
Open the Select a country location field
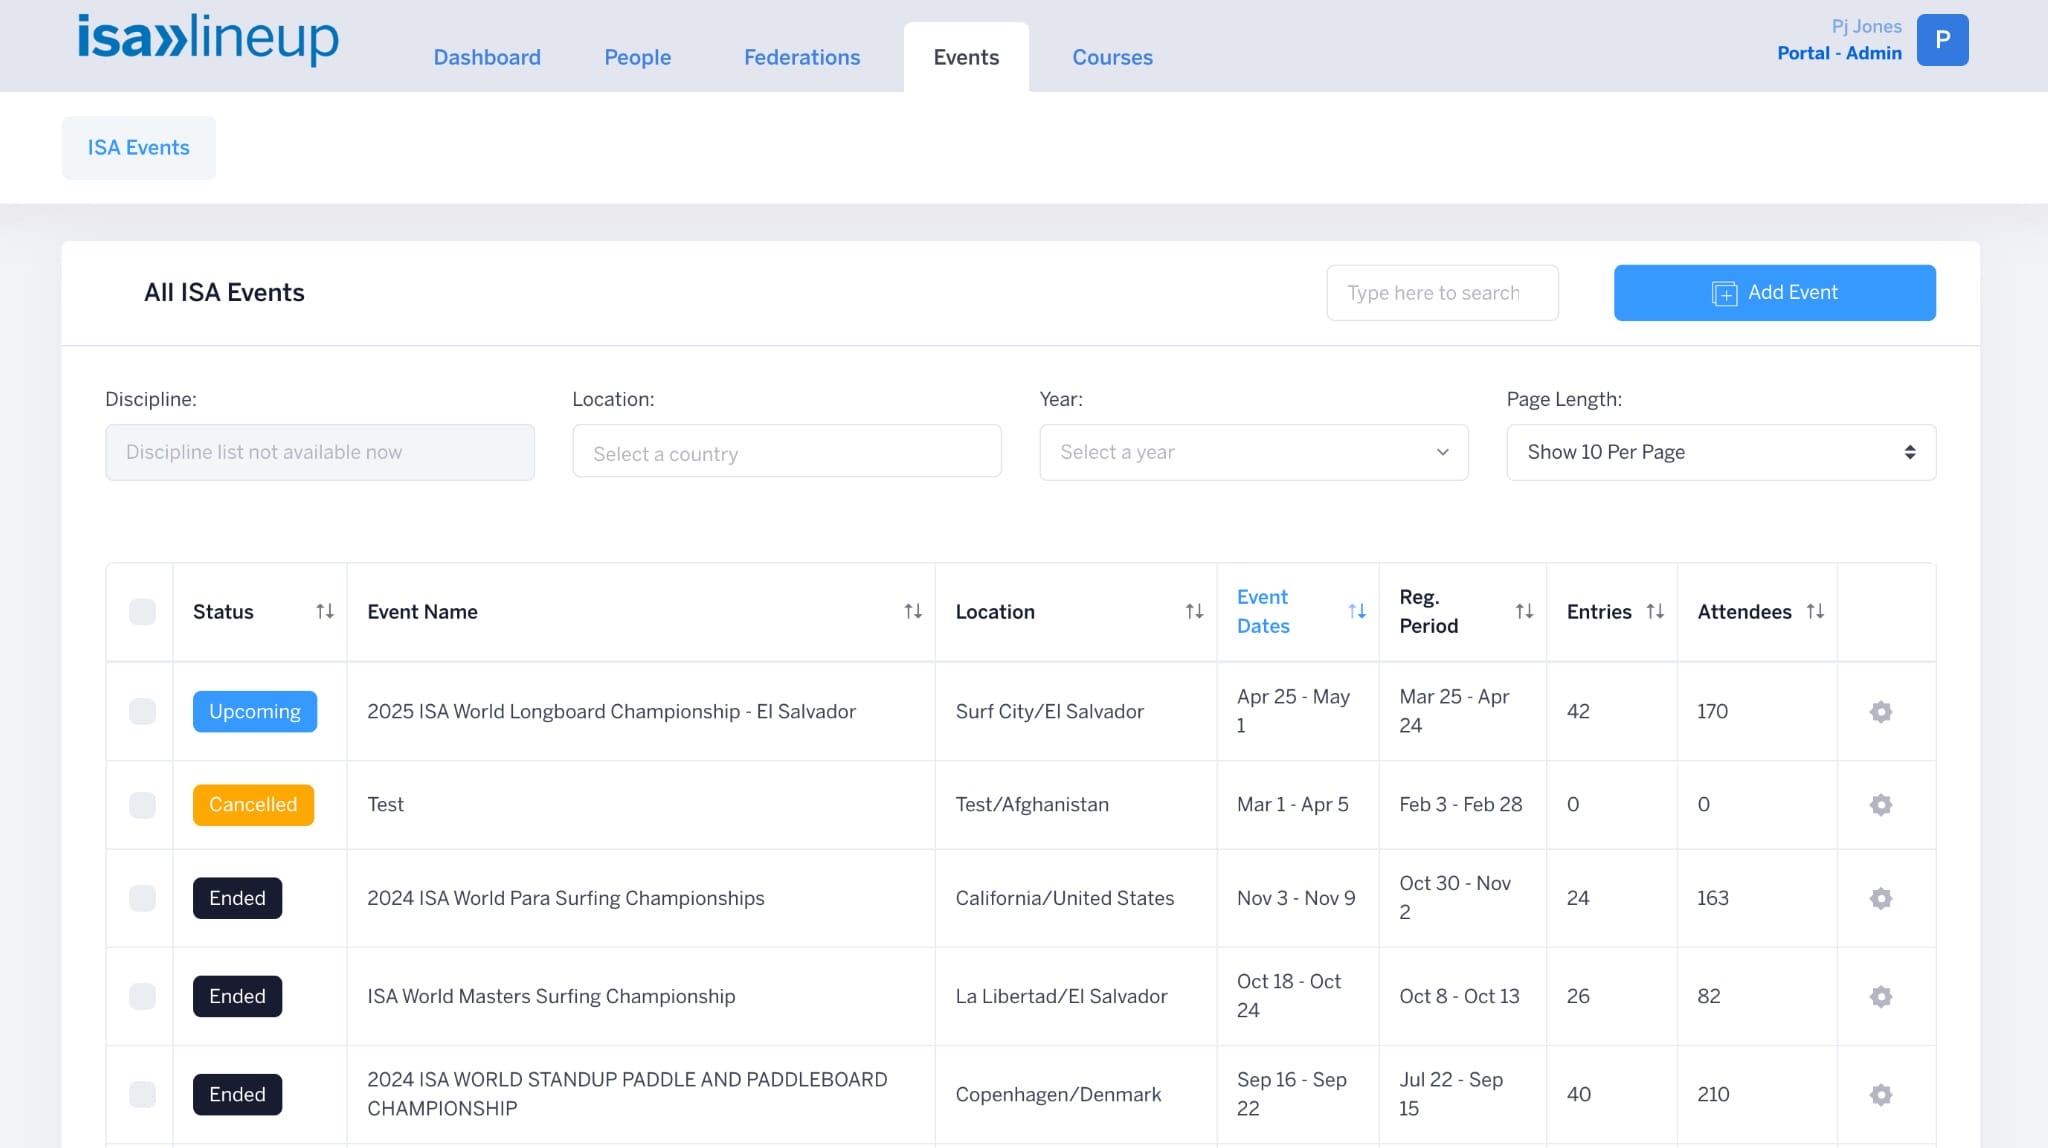[x=786, y=452]
